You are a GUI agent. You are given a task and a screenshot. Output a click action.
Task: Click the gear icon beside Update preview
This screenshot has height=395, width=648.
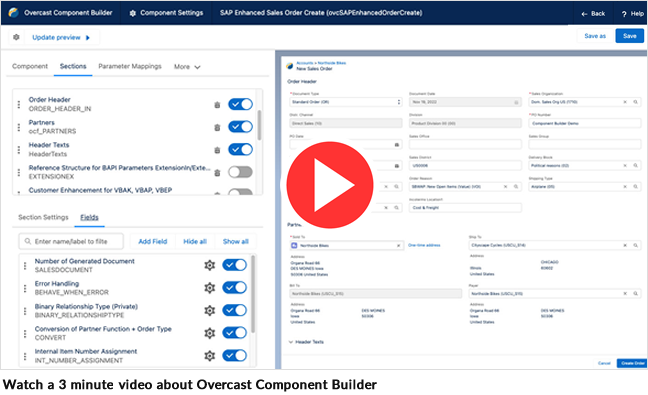pos(16,37)
